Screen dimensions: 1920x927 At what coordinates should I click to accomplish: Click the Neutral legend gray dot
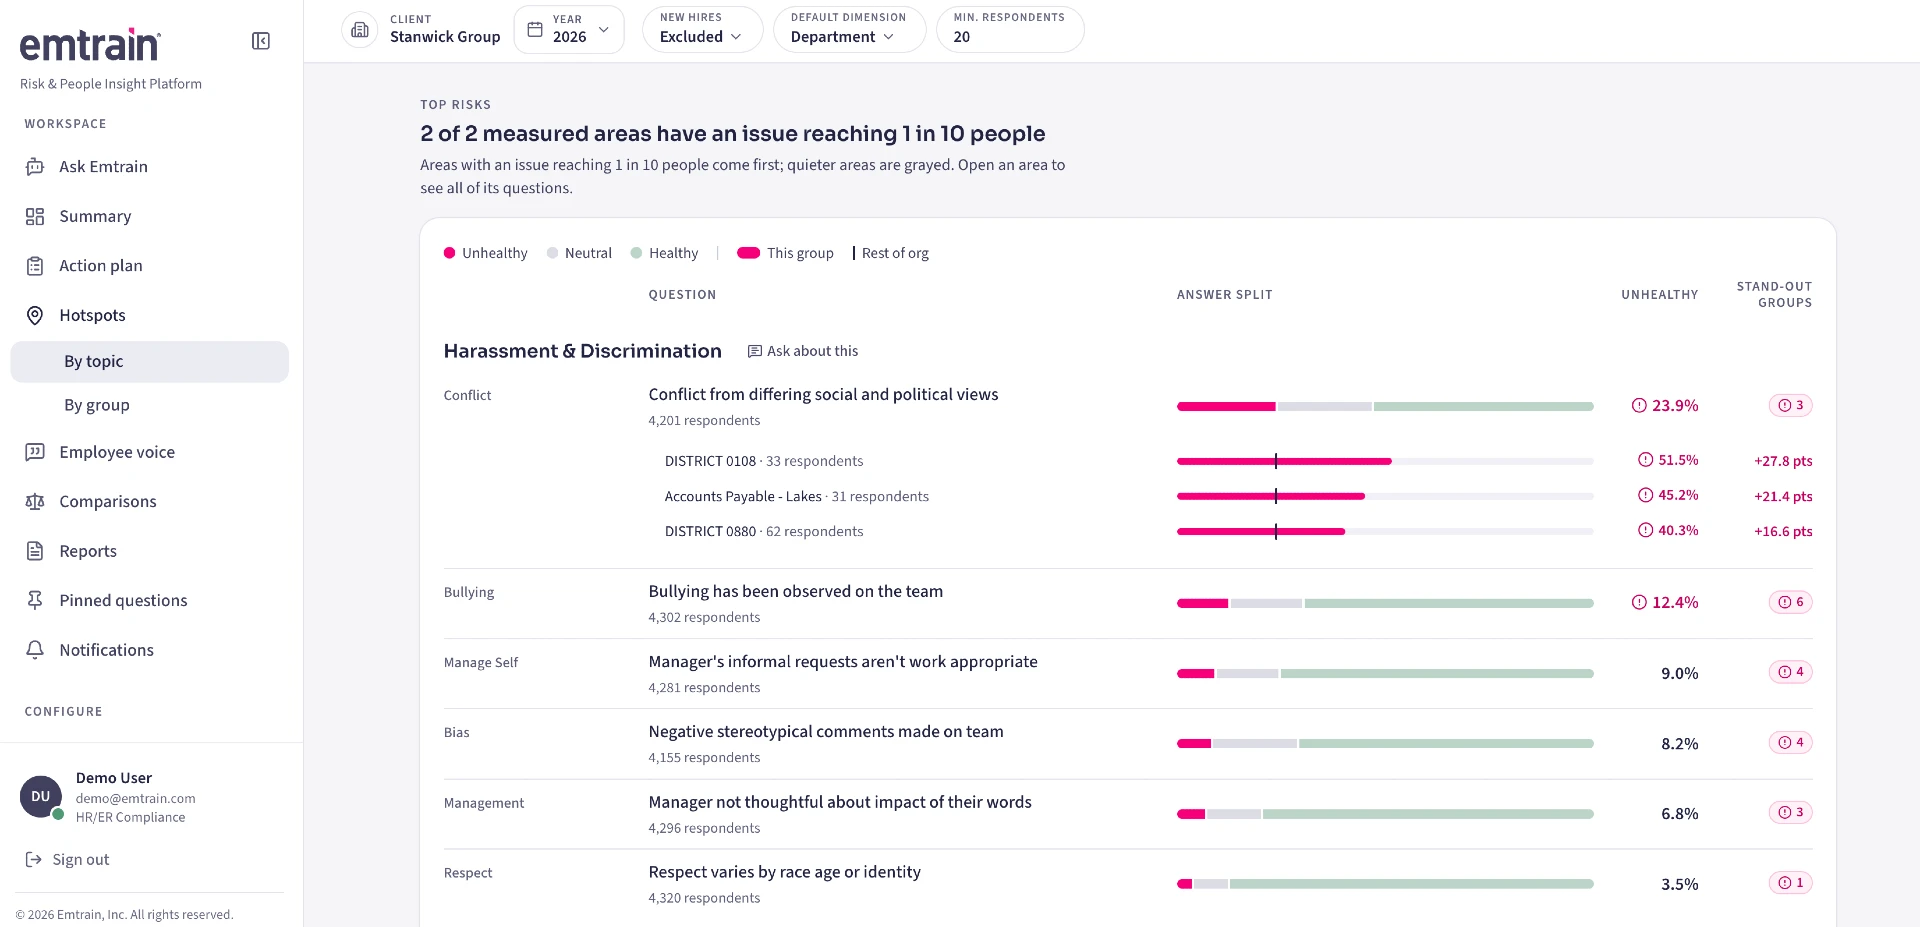tap(552, 253)
